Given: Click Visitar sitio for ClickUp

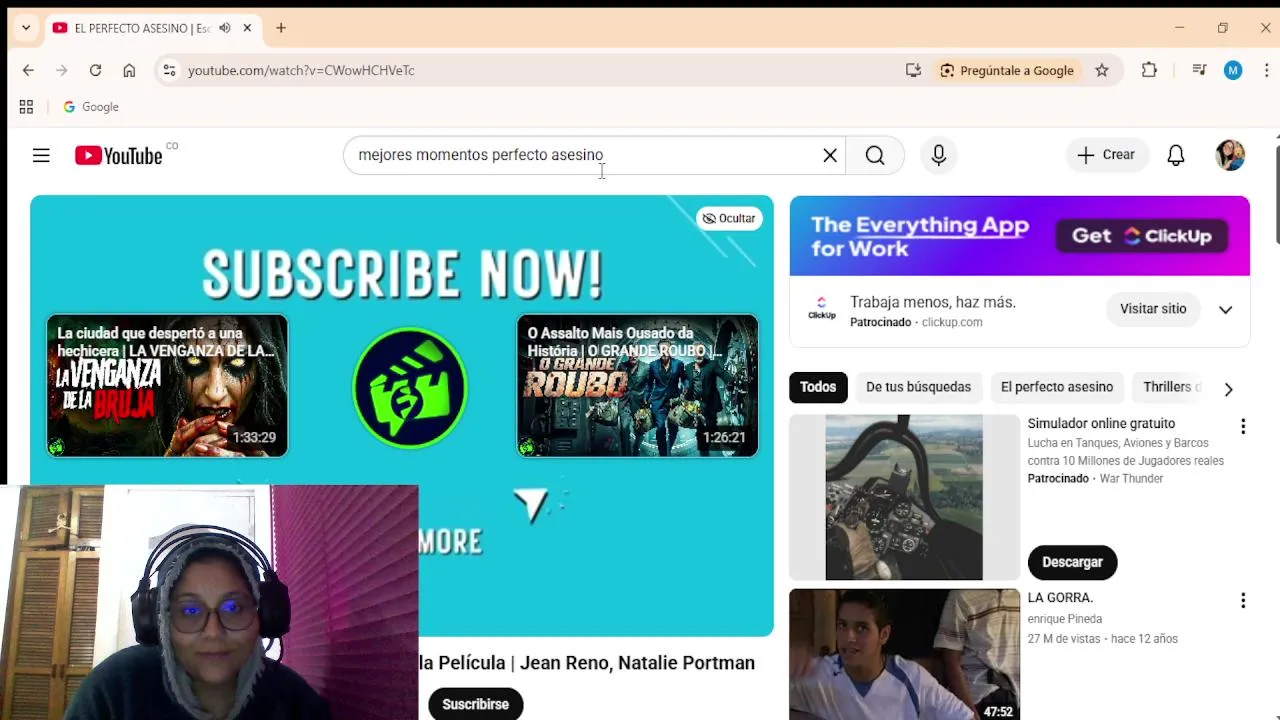Looking at the screenshot, I should point(1153,309).
